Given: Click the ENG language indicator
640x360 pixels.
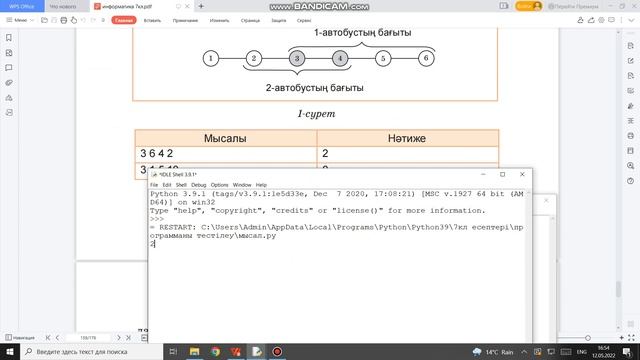Looking at the screenshot, I should [x=581, y=351].
